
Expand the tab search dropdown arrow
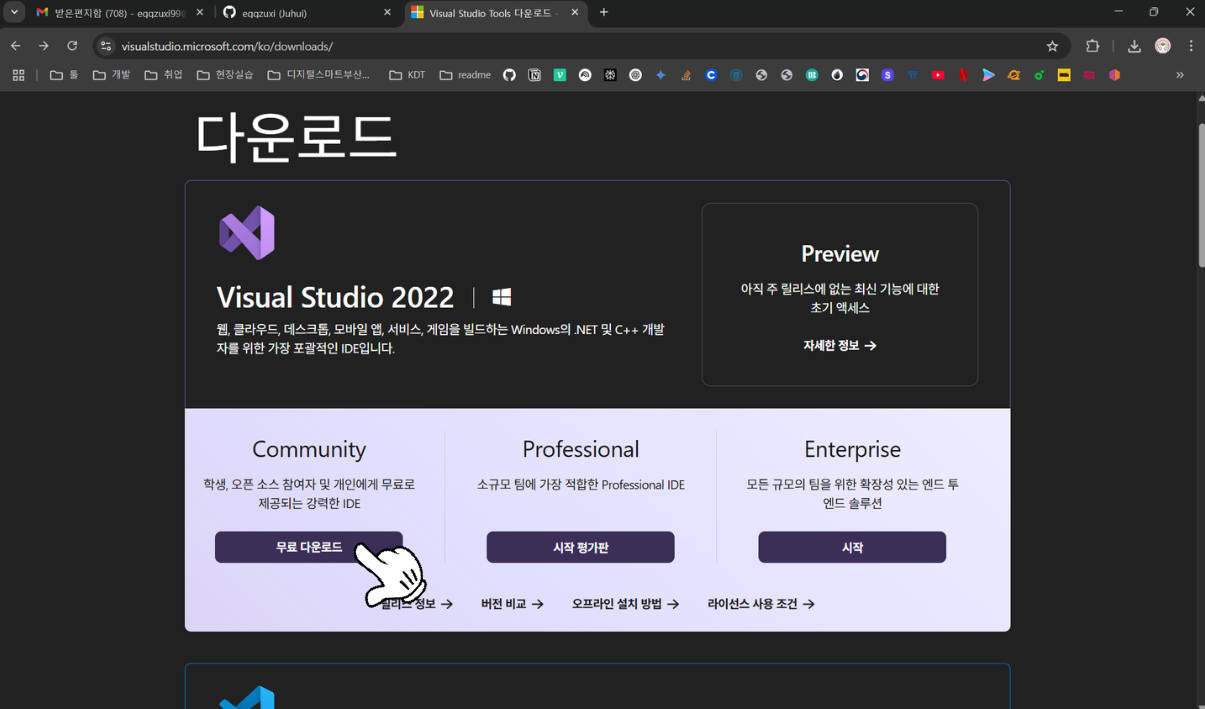click(x=13, y=14)
